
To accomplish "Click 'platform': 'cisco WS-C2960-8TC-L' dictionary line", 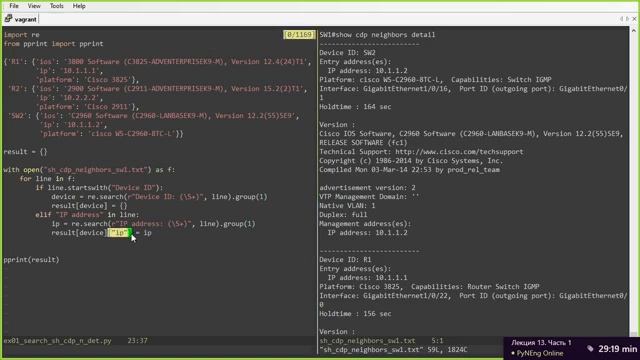I will point(111,133).
